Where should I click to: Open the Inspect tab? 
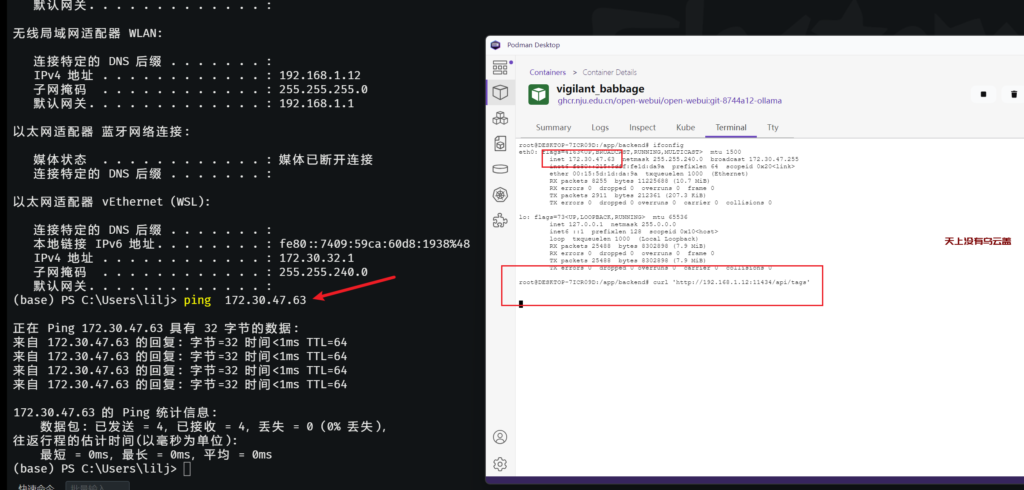coord(643,127)
